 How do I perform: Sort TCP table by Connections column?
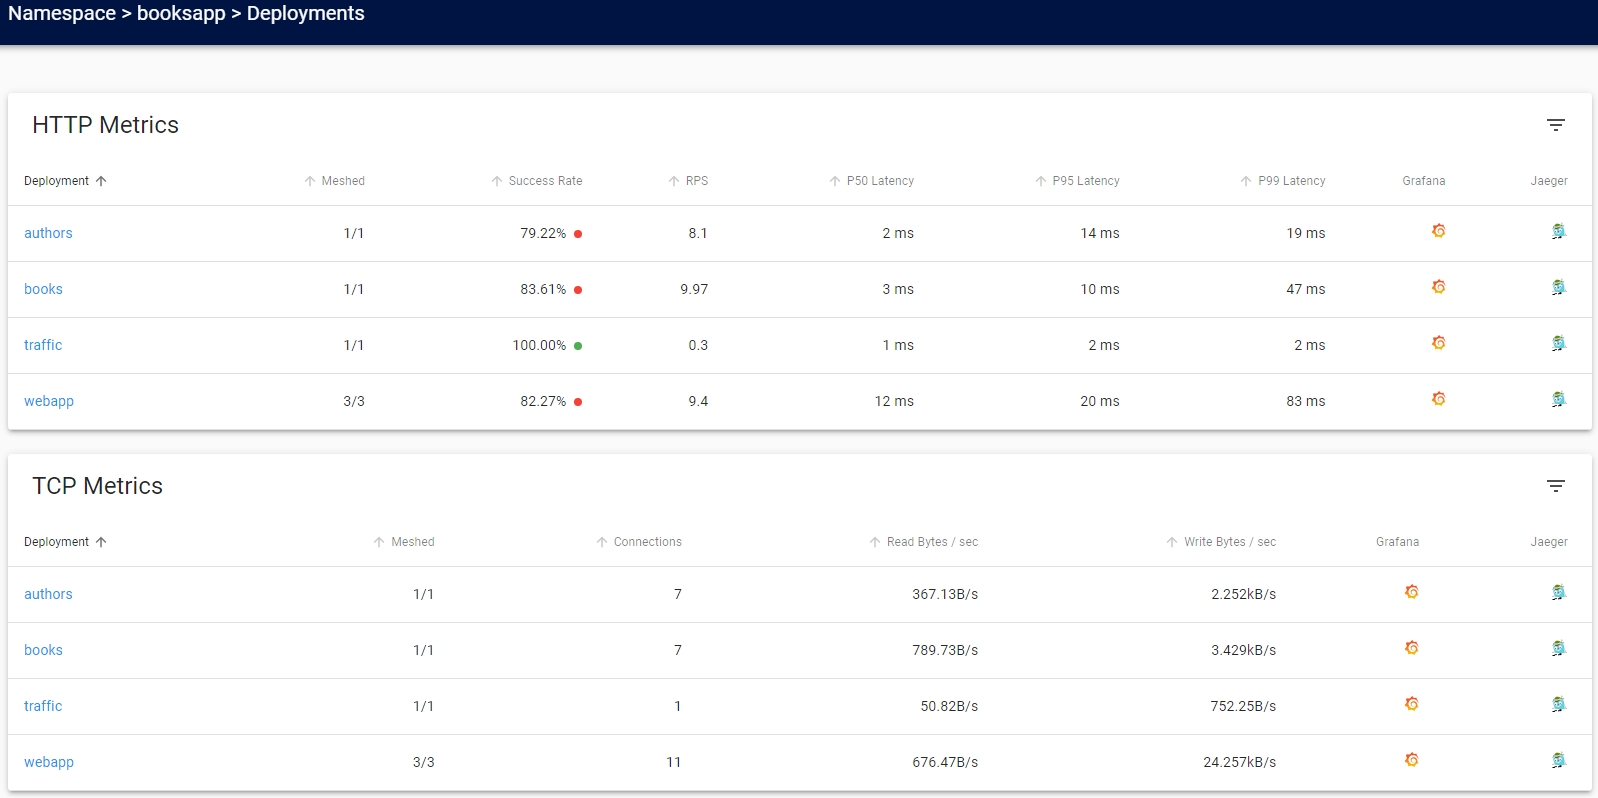pyautogui.click(x=646, y=542)
